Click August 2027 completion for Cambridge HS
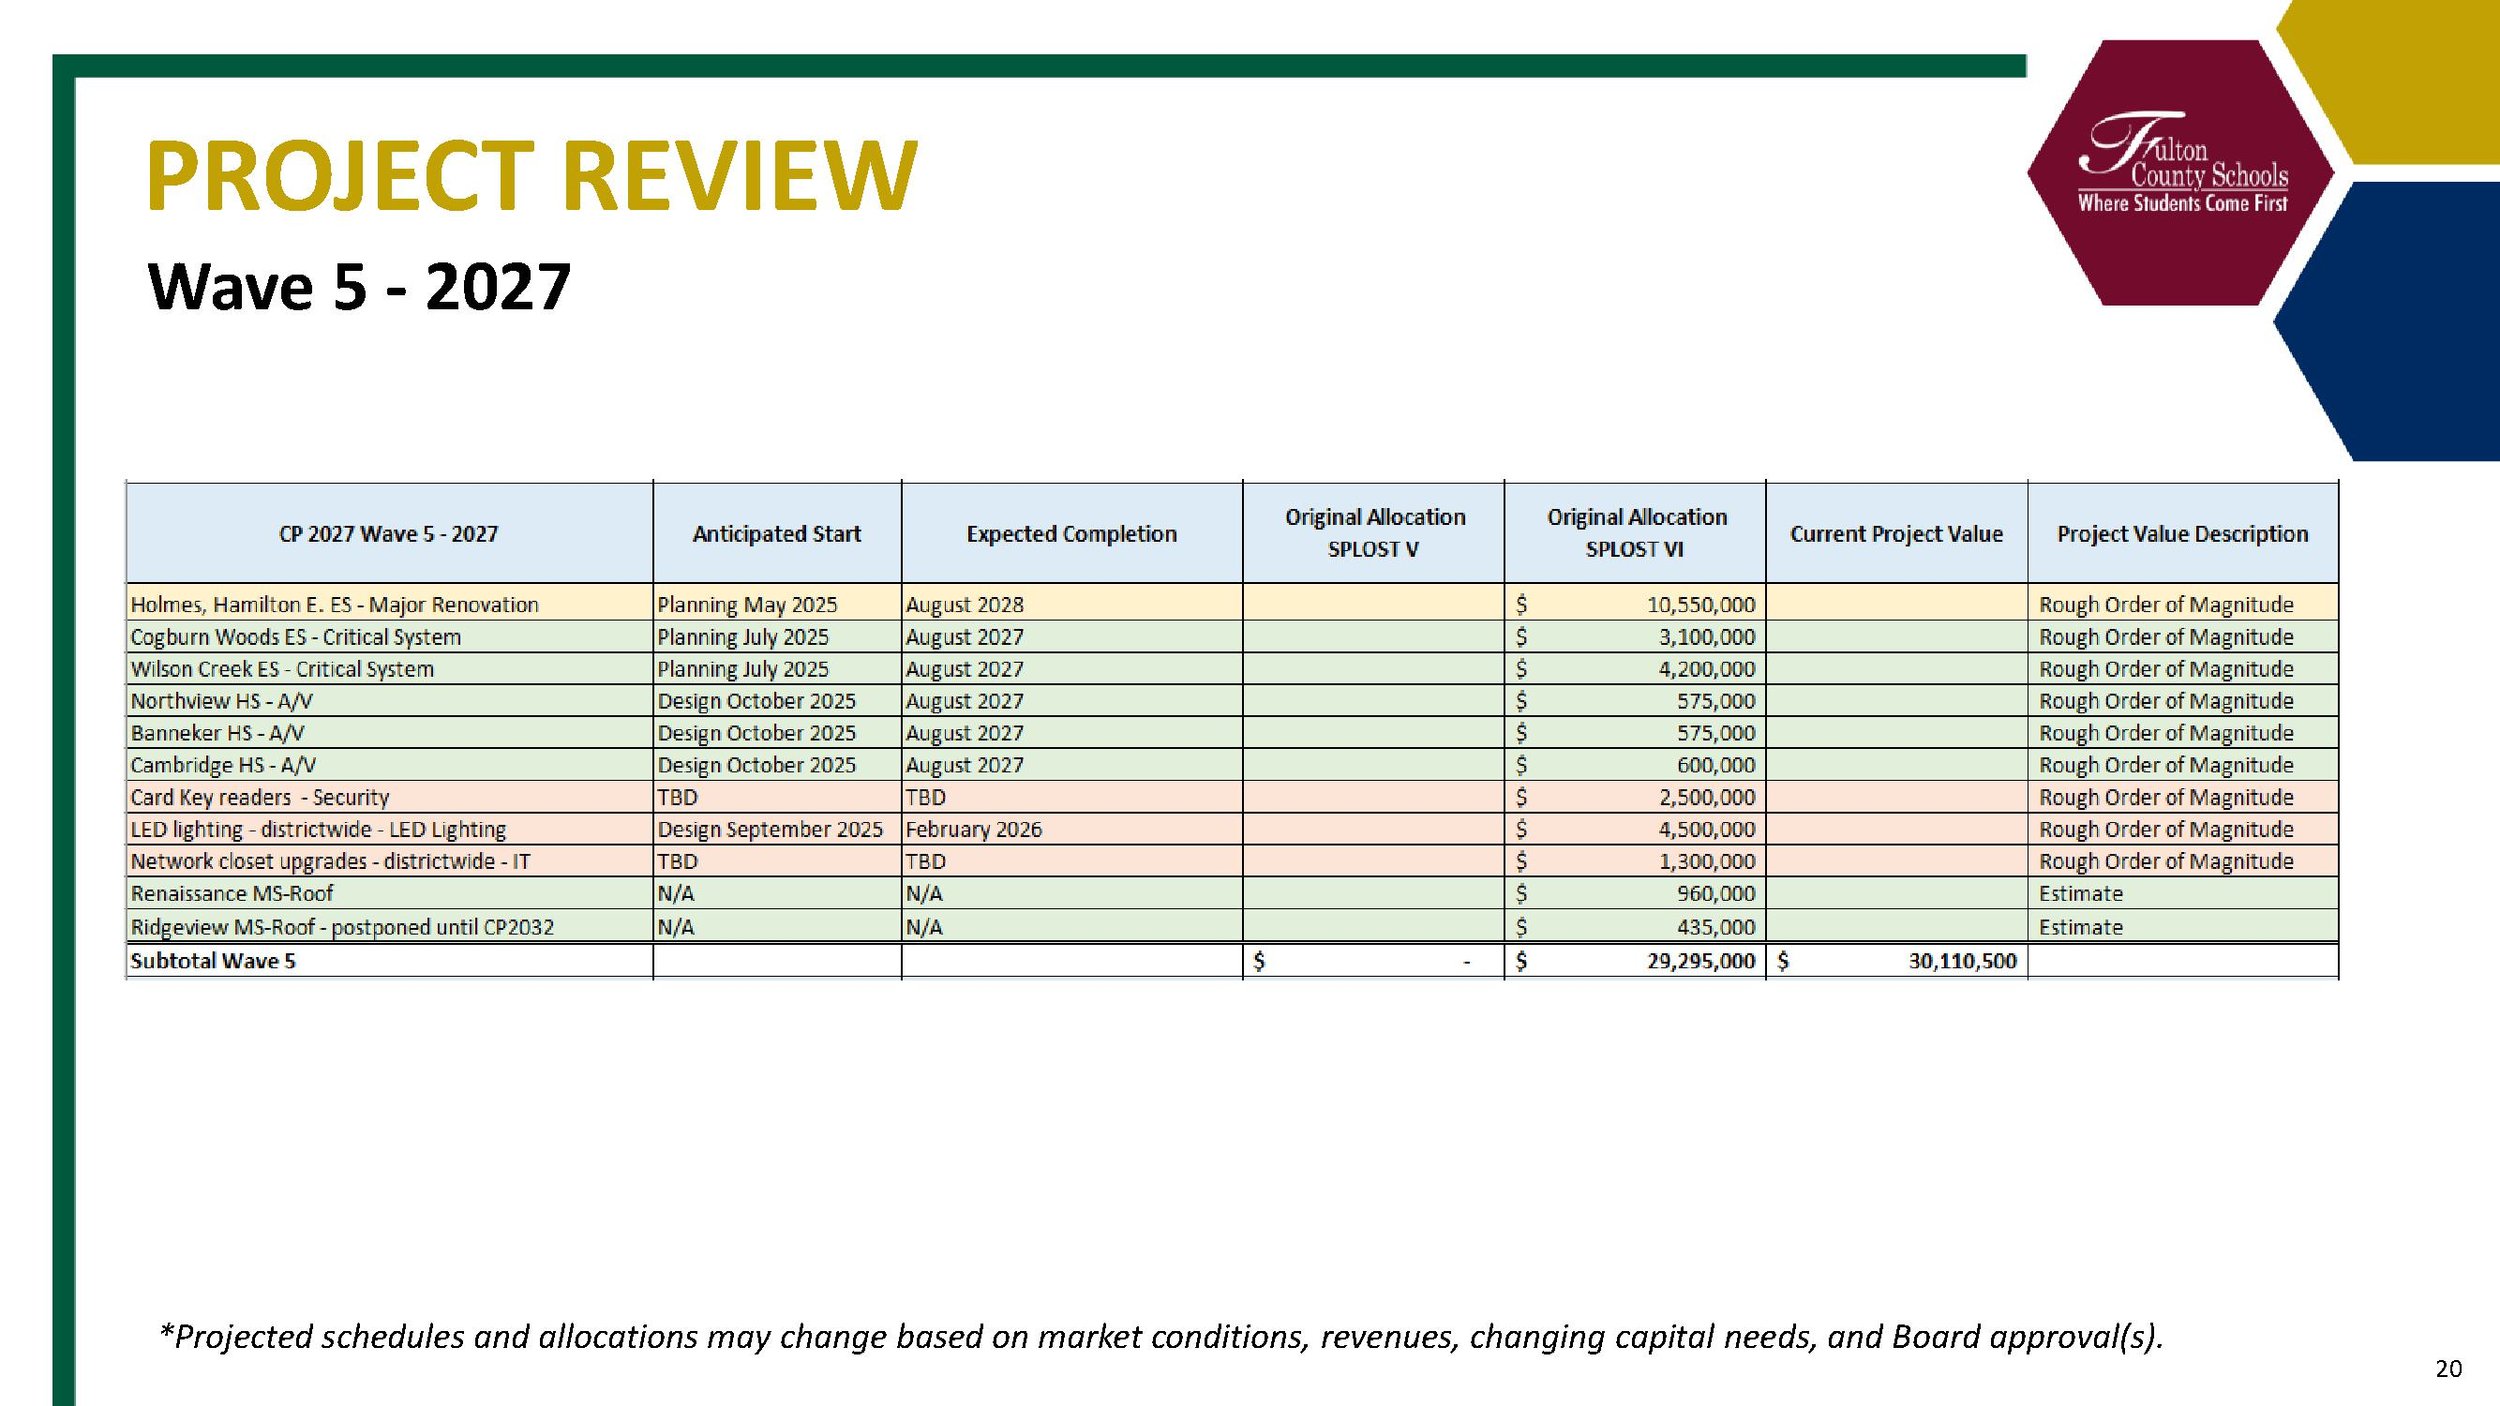 point(1072,765)
